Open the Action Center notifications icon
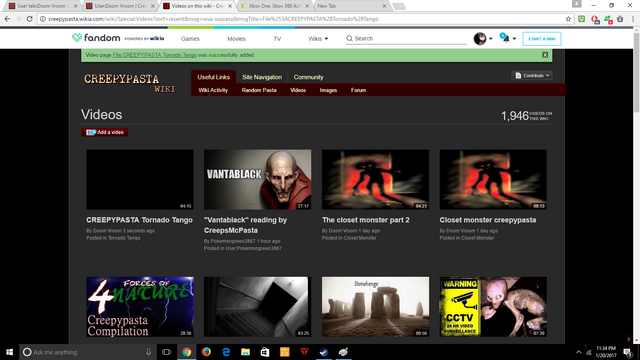 (627, 352)
